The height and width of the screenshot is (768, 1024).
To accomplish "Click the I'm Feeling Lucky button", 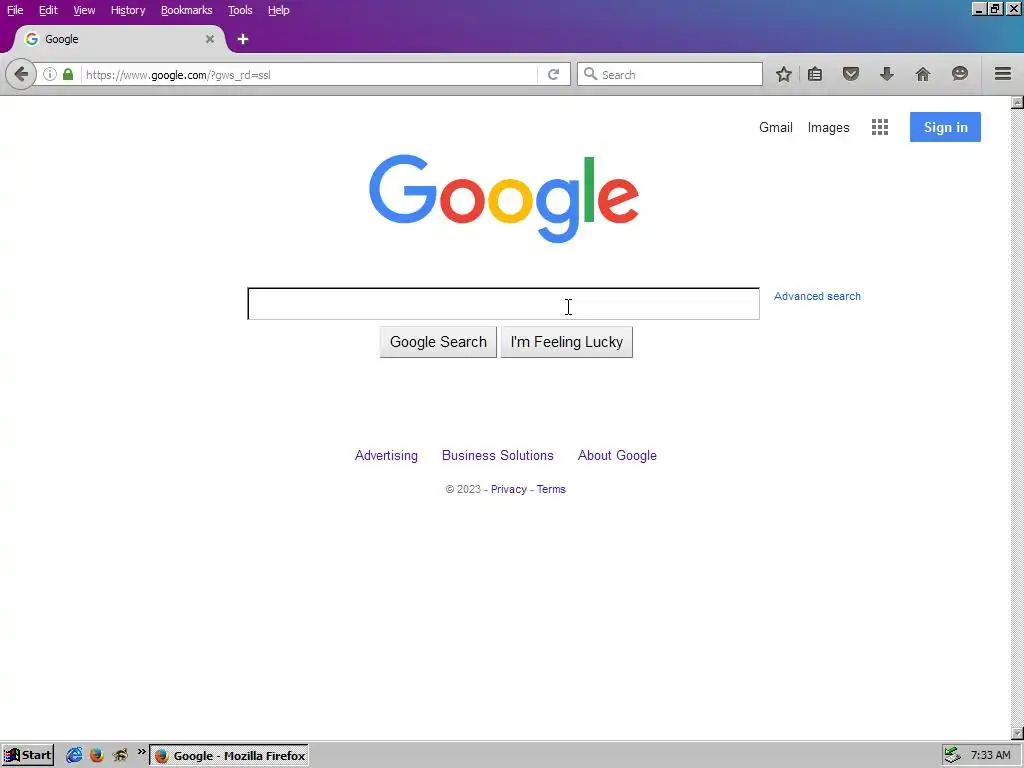I will click(x=566, y=342).
